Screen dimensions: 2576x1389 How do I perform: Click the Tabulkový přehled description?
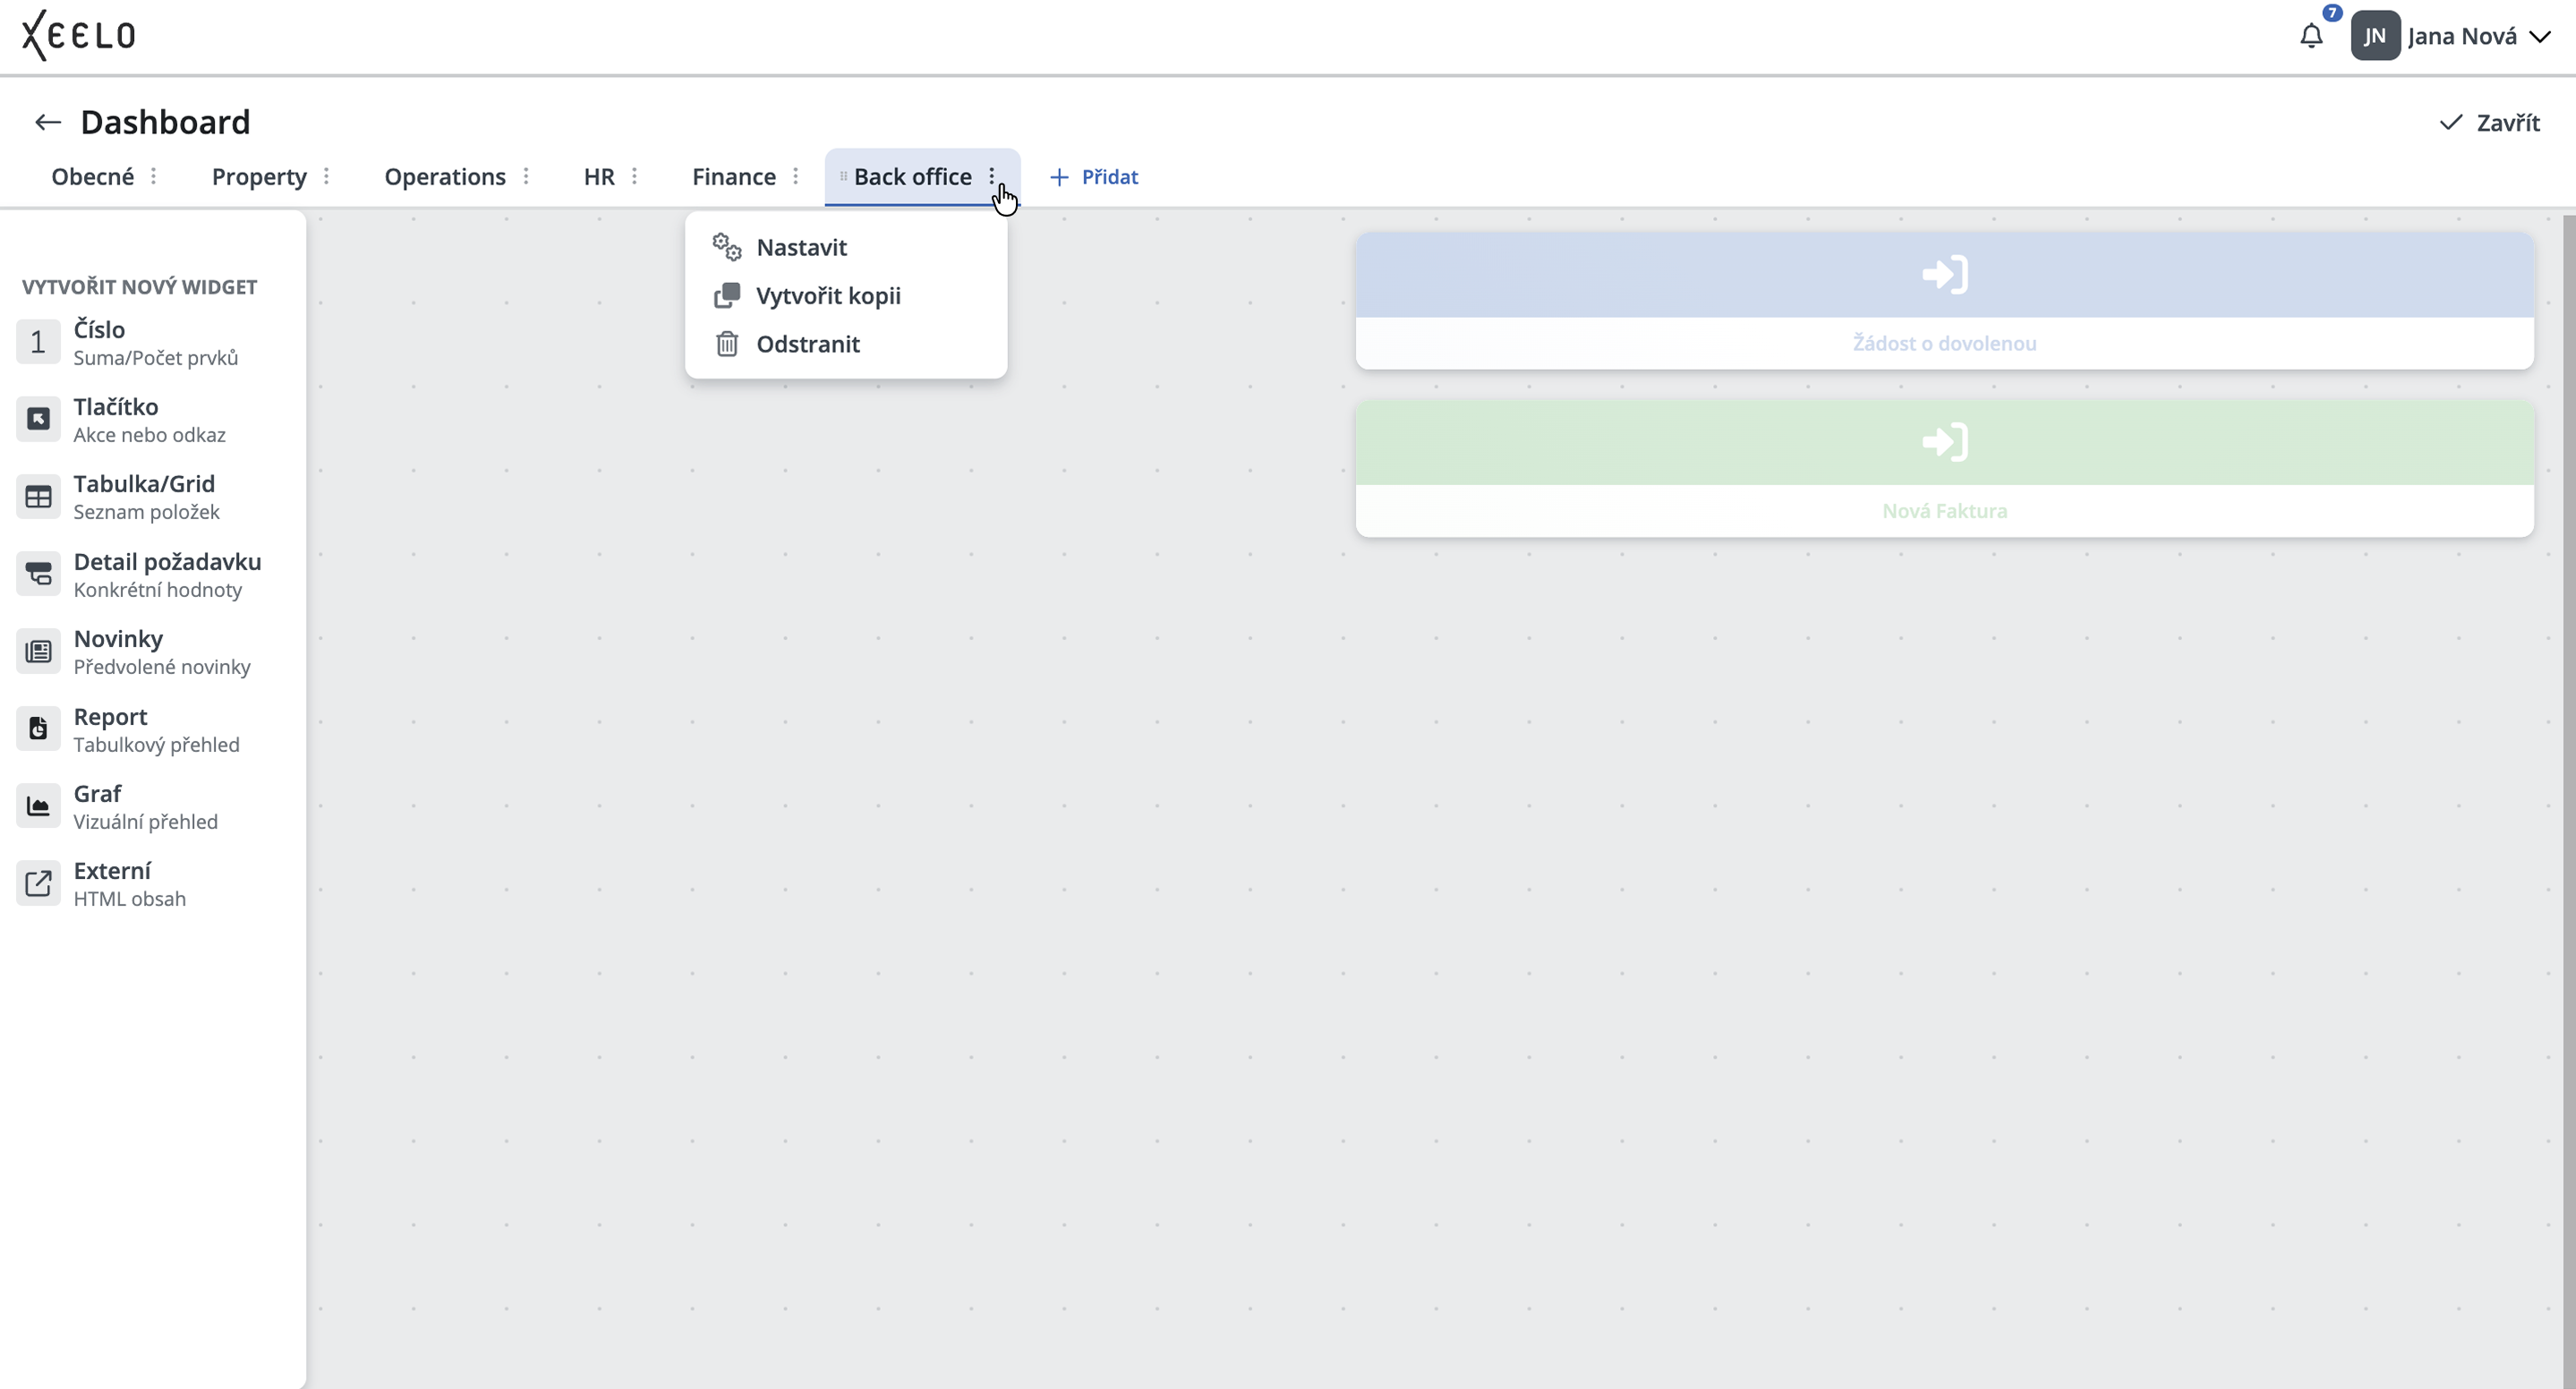pyautogui.click(x=156, y=745)
